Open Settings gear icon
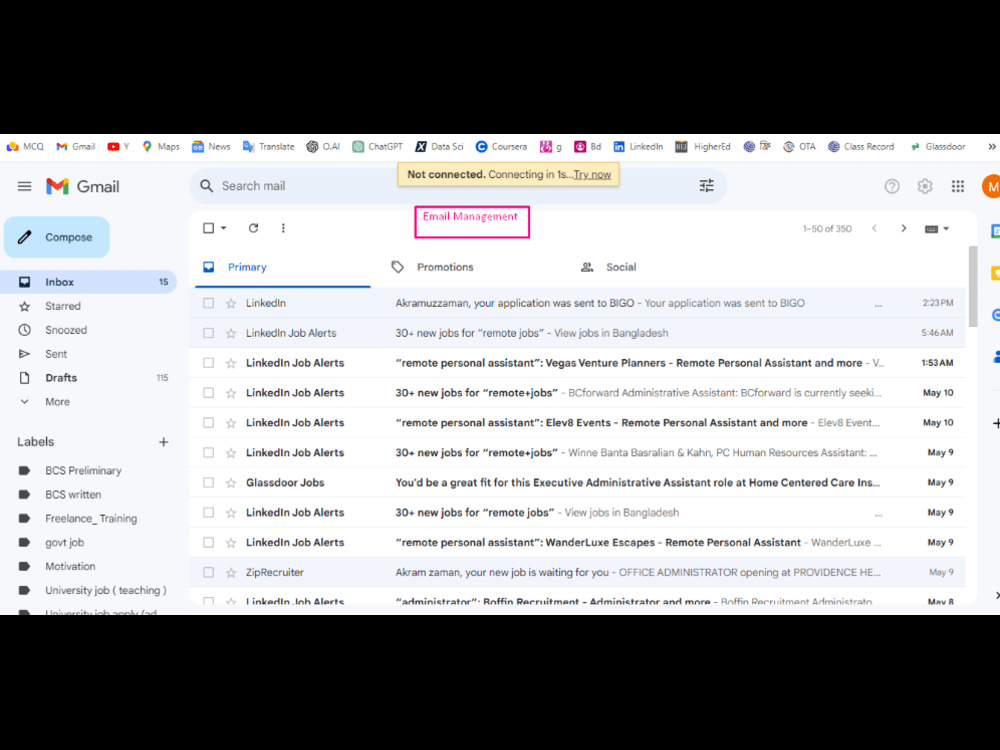1000x750 pixels. click(925, 186)
